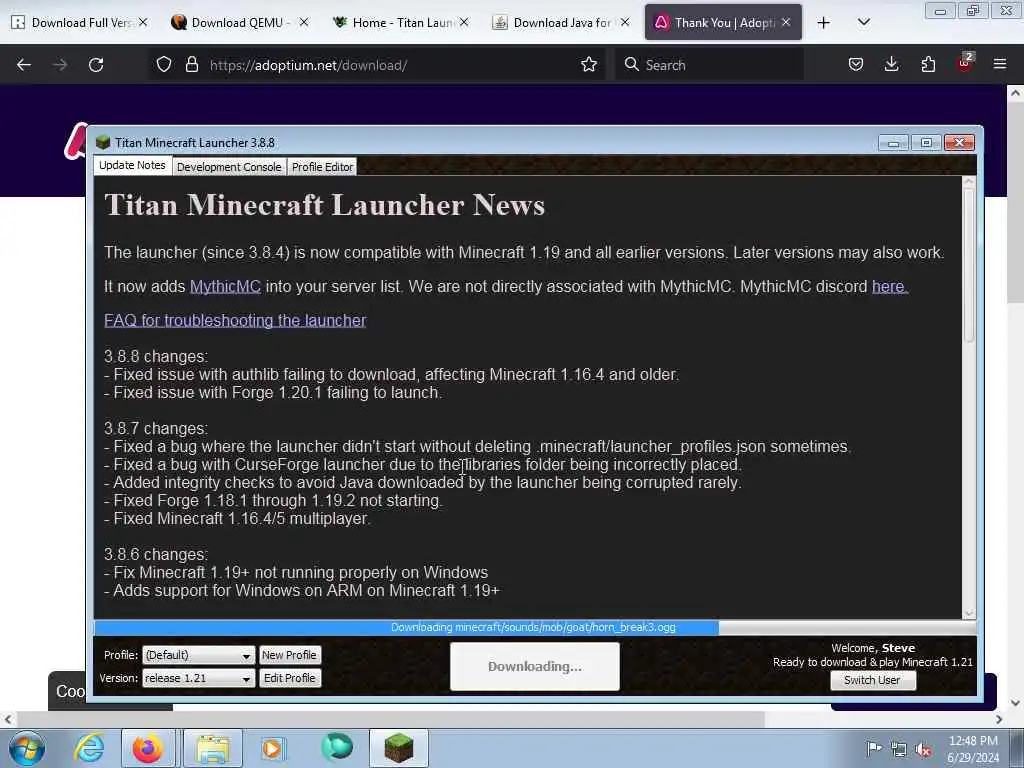Select the Thank You Adoptium tab
This screenshot has height=768, width=1024.
722,23
